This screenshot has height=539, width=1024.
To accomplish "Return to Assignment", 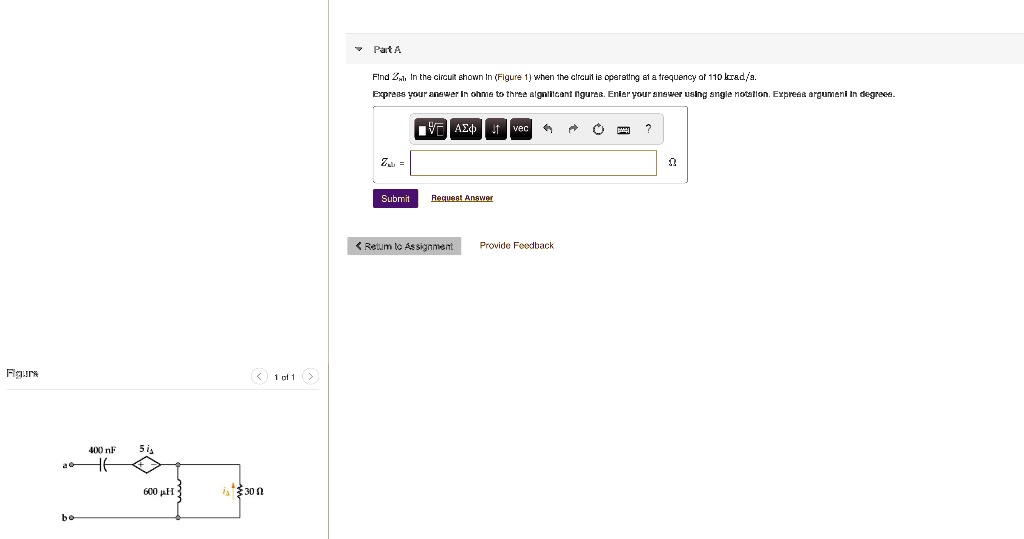I will click(x=404, y=246).
